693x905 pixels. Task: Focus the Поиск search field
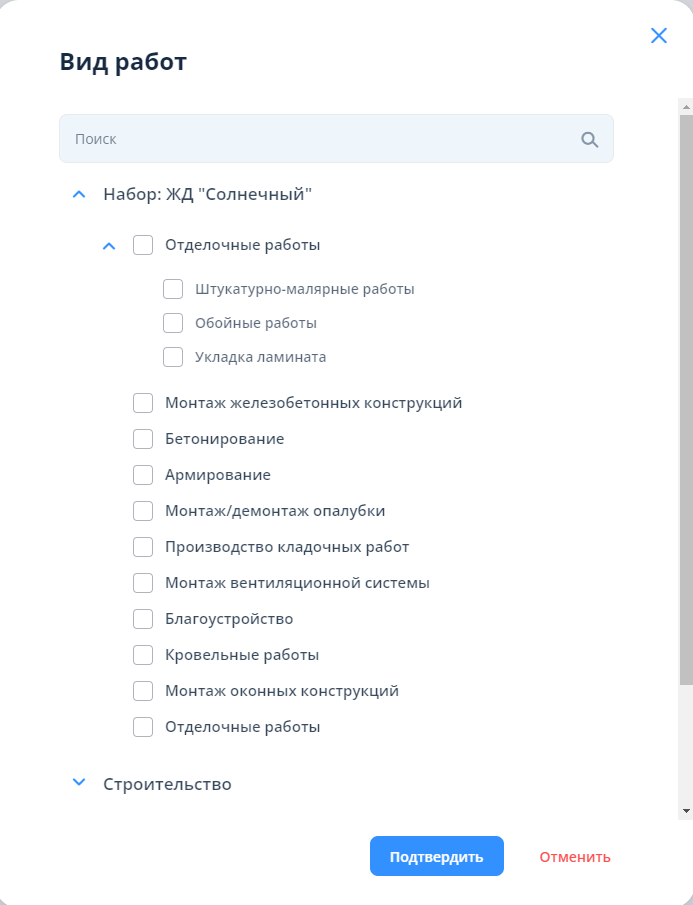pyautogui.click(x=320, y=139)
